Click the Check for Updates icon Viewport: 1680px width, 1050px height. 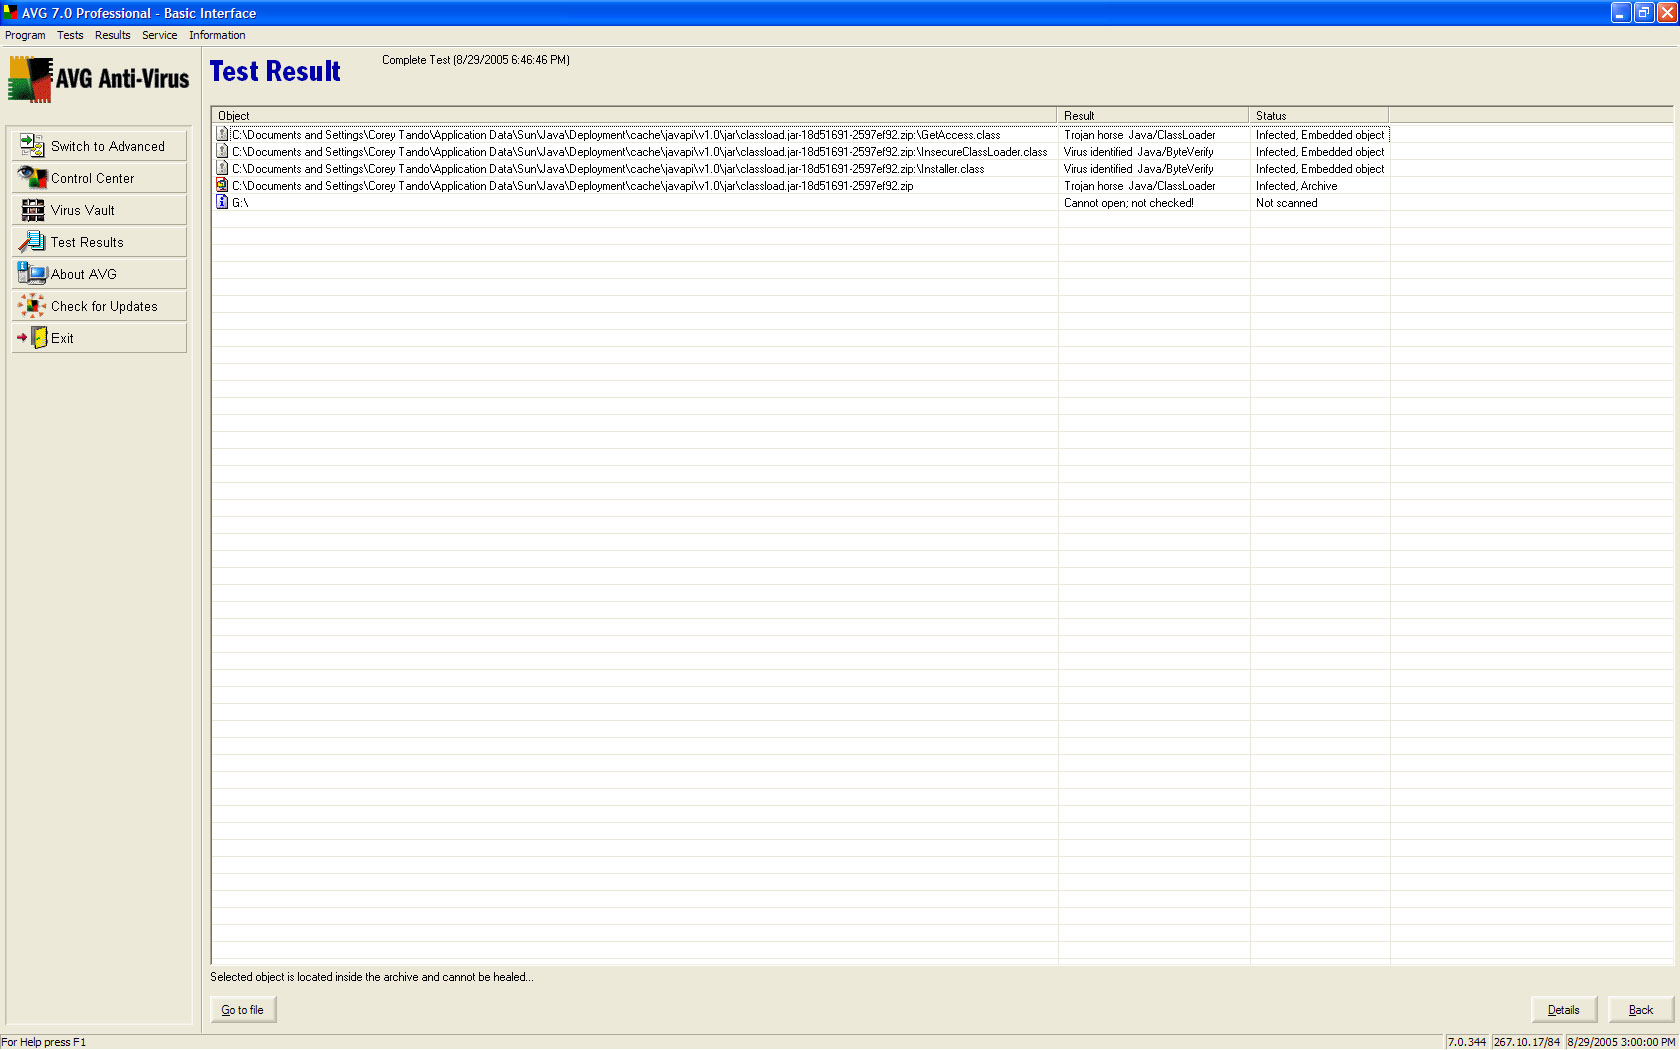(32, 306)
